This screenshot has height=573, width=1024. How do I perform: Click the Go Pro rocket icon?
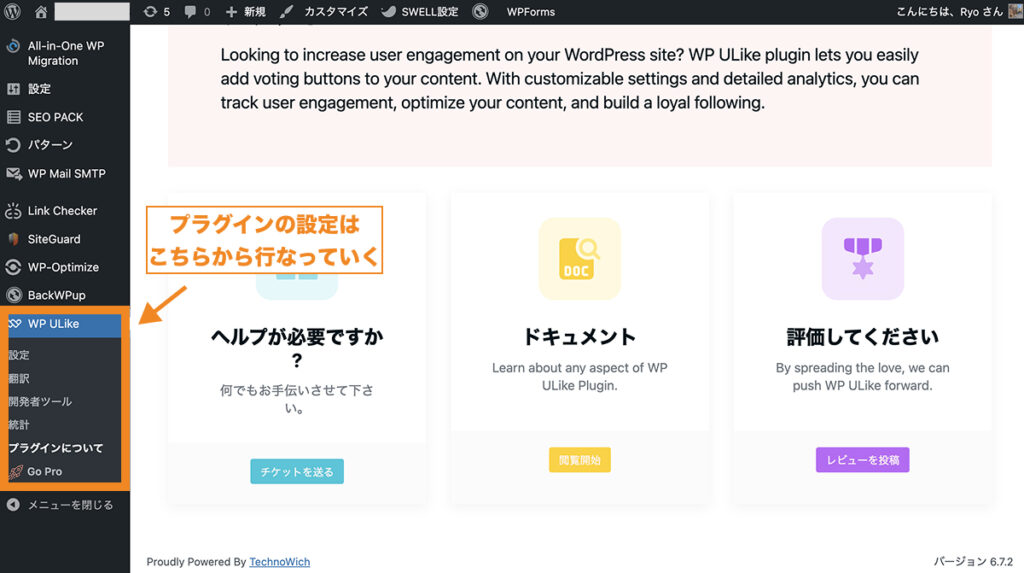click(16, 471)
